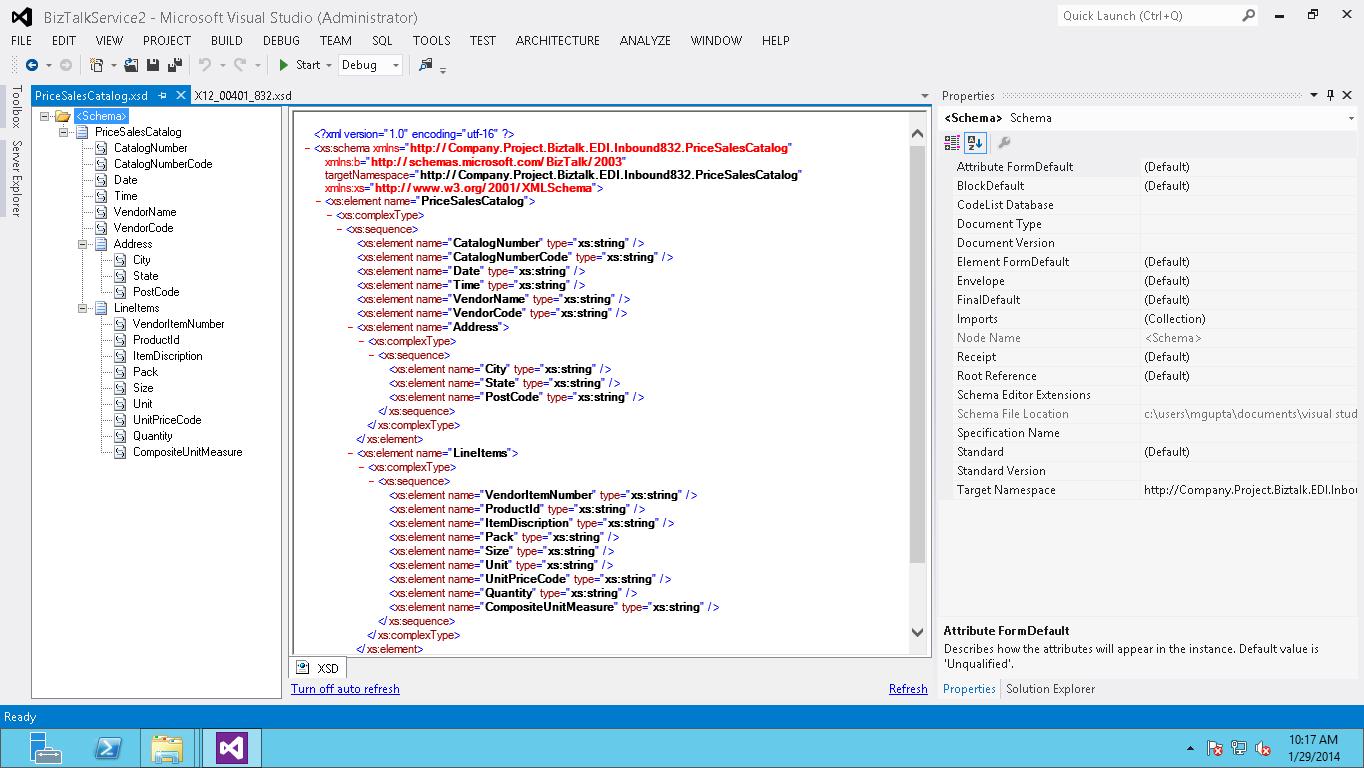Image resolution: width=1364 pixels, height=768 pixels.
Task: Click the Save toolbar icon
Action: coord(153,65)
